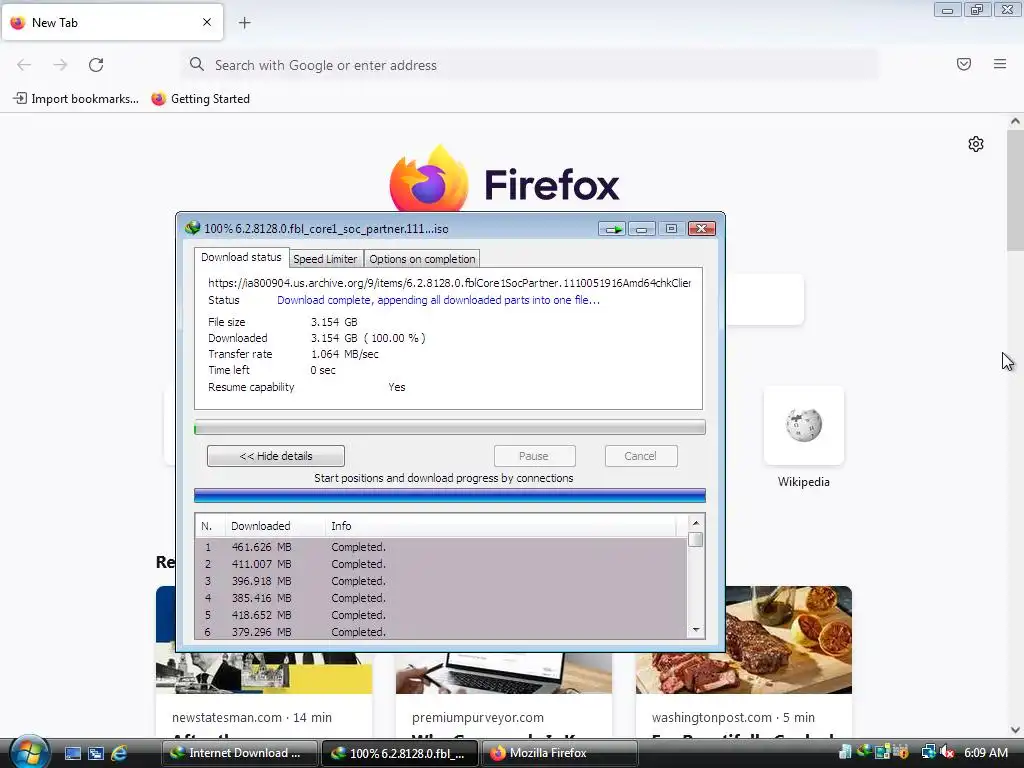The height and width of the screenshot is (768, 1024).
Task: Focus the Firefox address bar
Action: pyautogui.click(x=530, y=65)
